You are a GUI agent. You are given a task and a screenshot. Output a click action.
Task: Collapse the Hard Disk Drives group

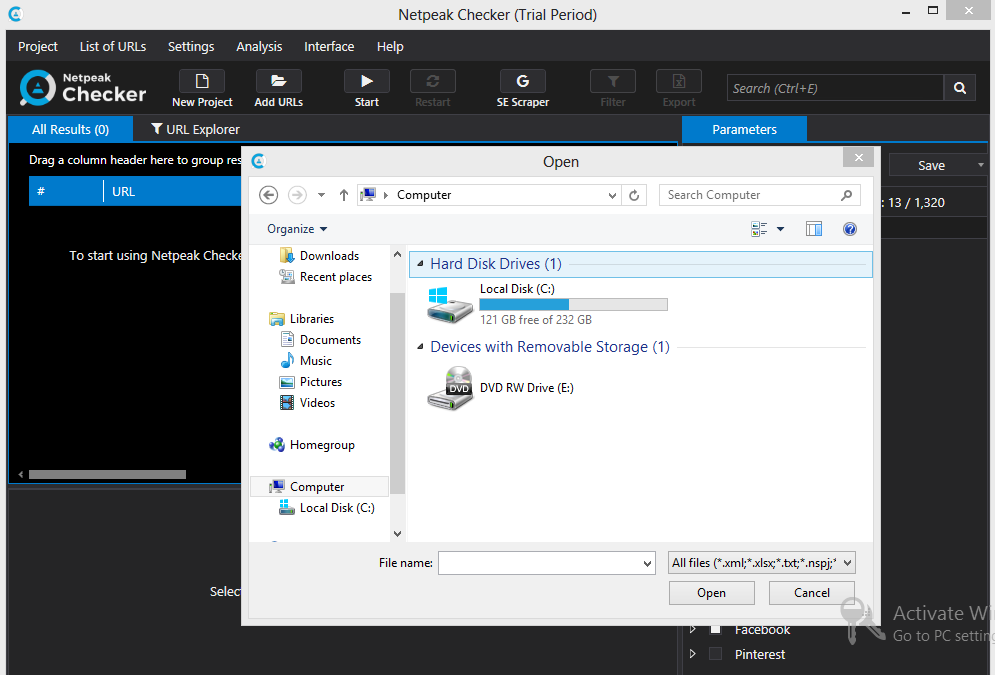420,264
